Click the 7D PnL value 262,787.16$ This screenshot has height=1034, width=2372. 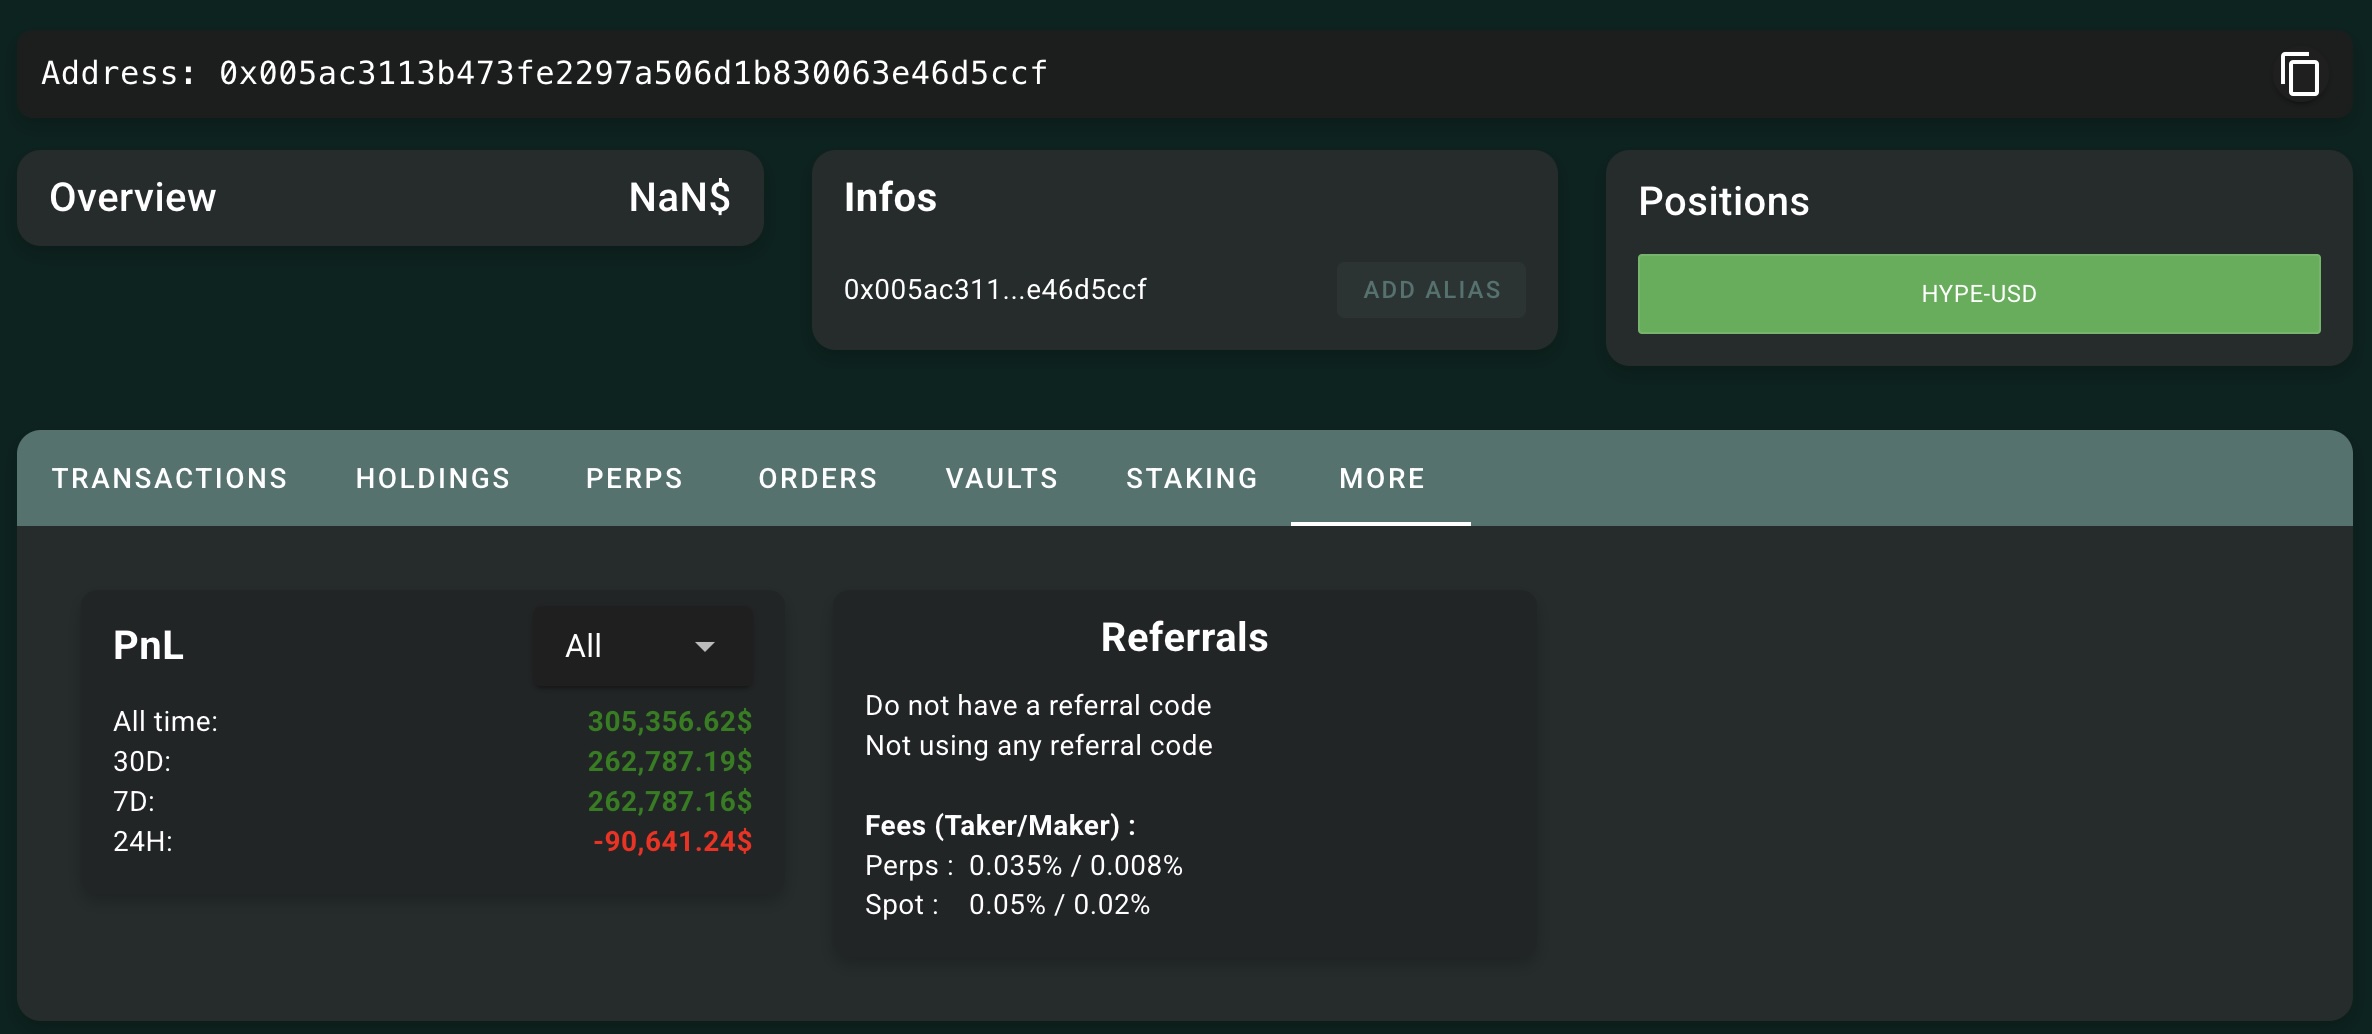pyautogui.click(x=670, y=802)
